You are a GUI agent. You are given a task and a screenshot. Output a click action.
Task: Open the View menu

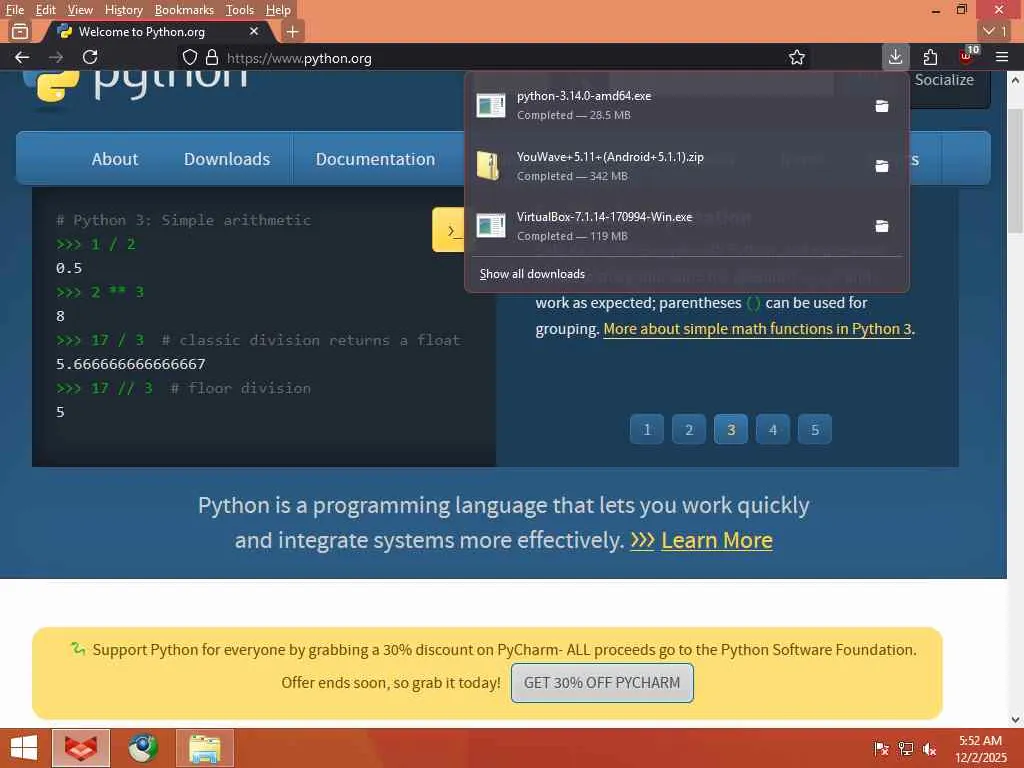pyautogui.click(x=80, y=10)
